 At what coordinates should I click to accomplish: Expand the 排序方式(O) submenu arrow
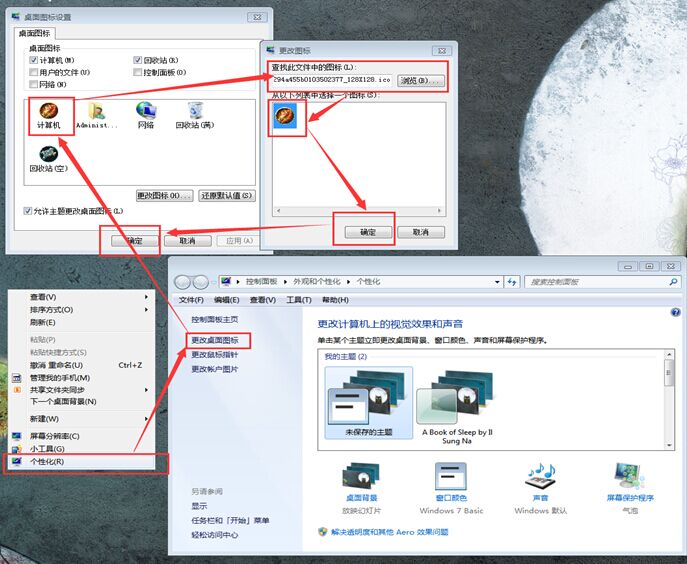(146, 309)
